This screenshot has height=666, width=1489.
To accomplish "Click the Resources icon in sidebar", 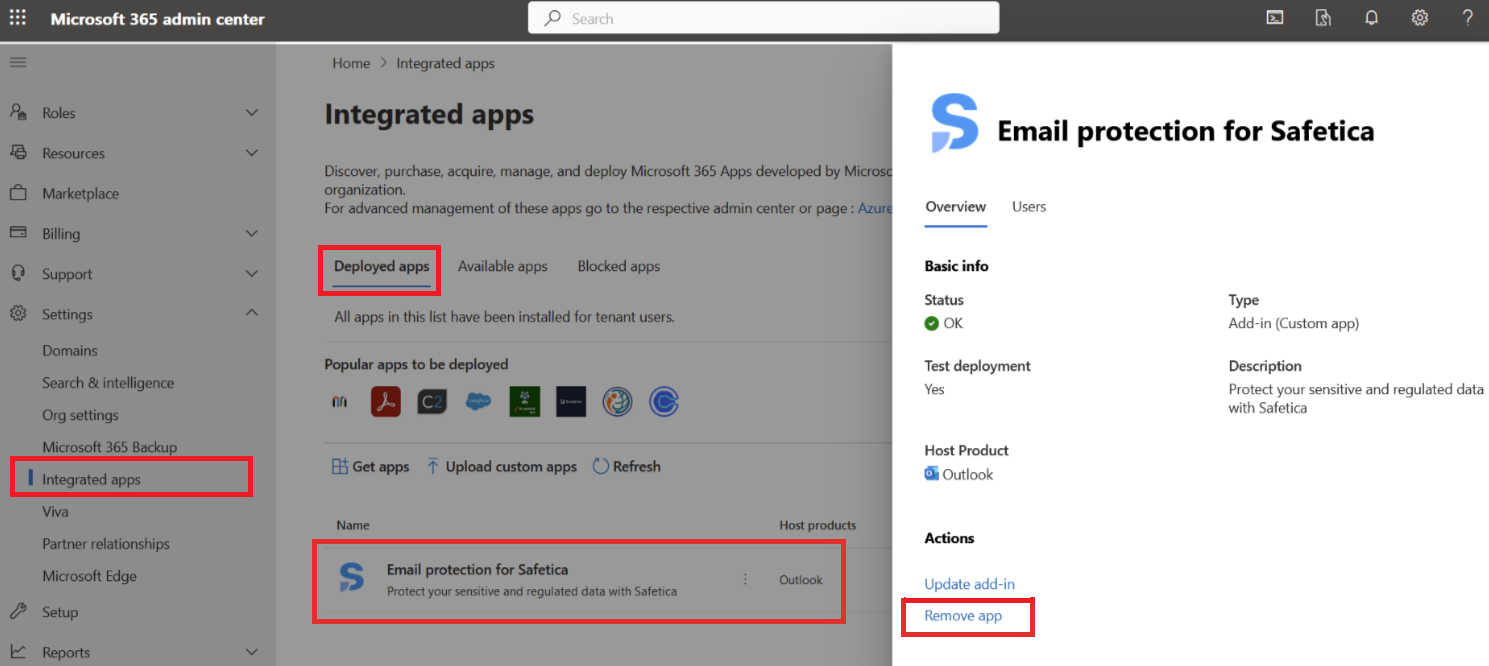I will [18, 152].
